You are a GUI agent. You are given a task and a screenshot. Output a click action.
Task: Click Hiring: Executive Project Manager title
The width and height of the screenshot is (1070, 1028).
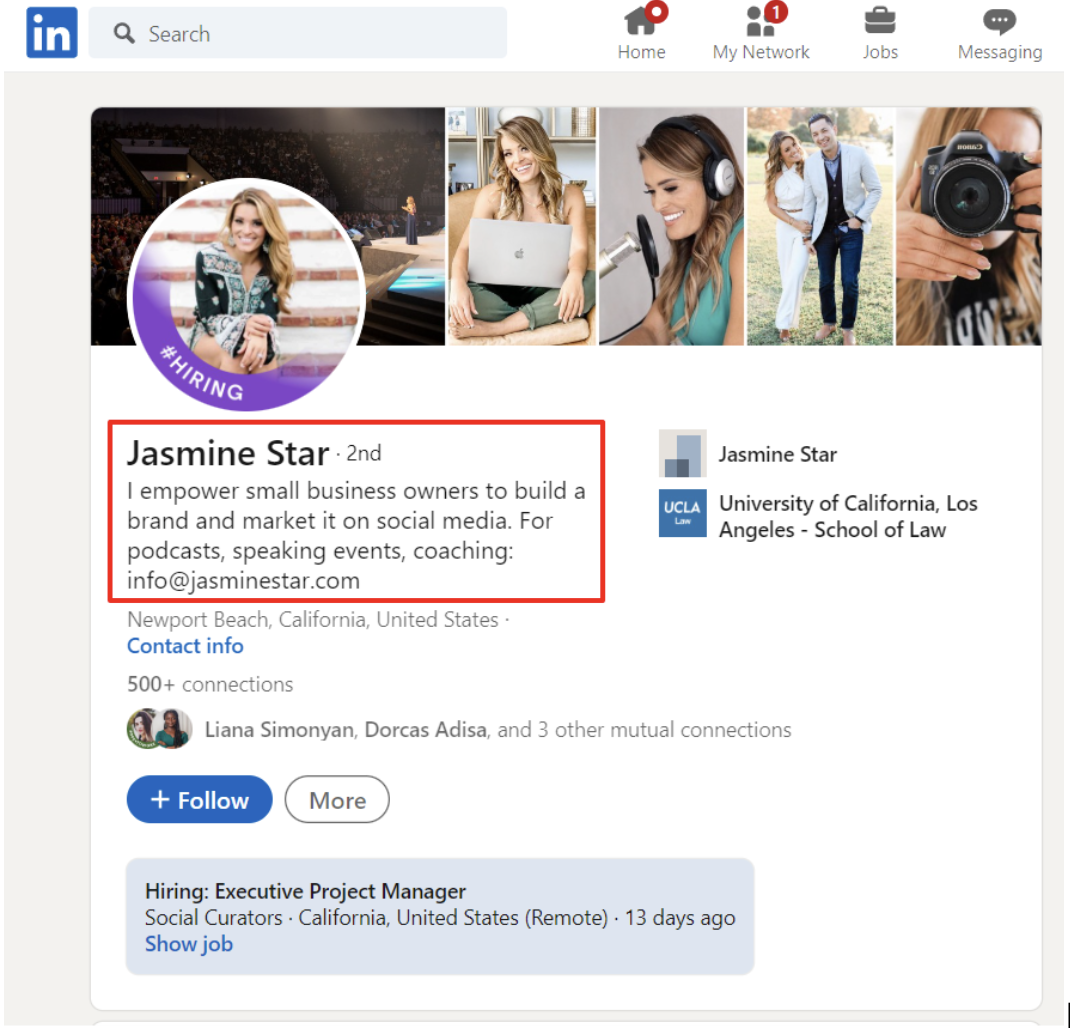[305, 891]
